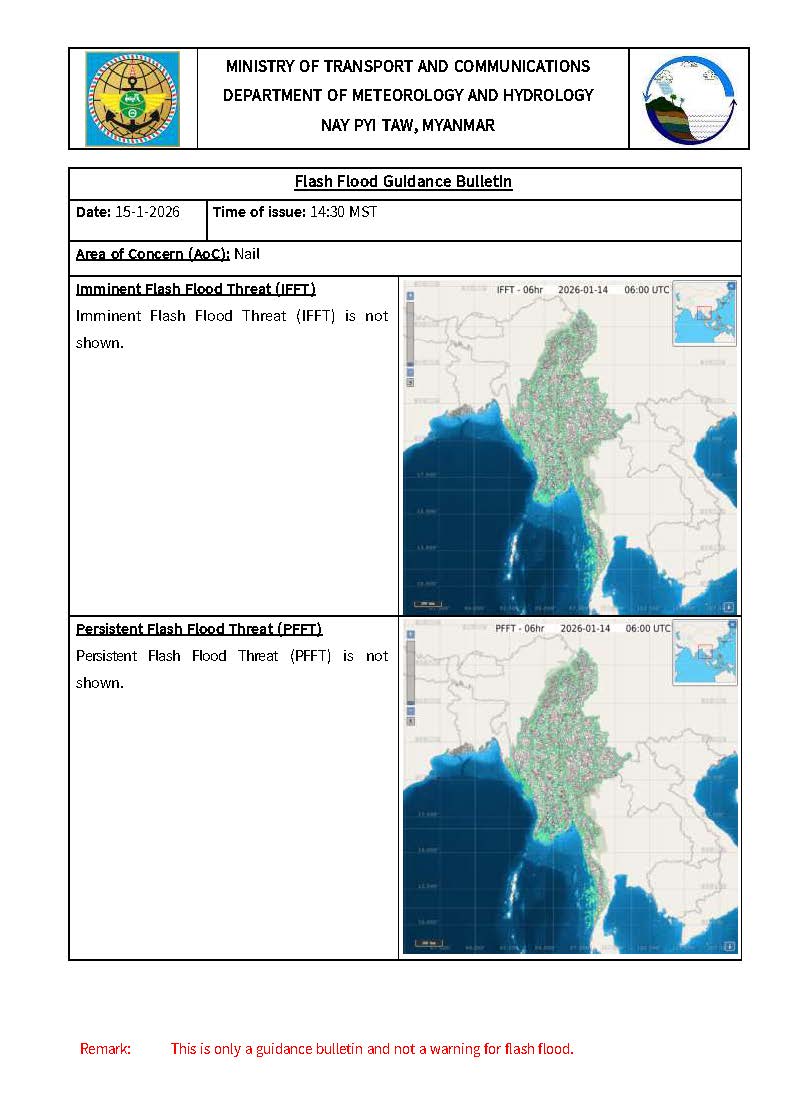The width and height of the screenshot is (786, 1111).
Task: Expand the IFFT map bottom-right arrow panel
Action: 728,606
